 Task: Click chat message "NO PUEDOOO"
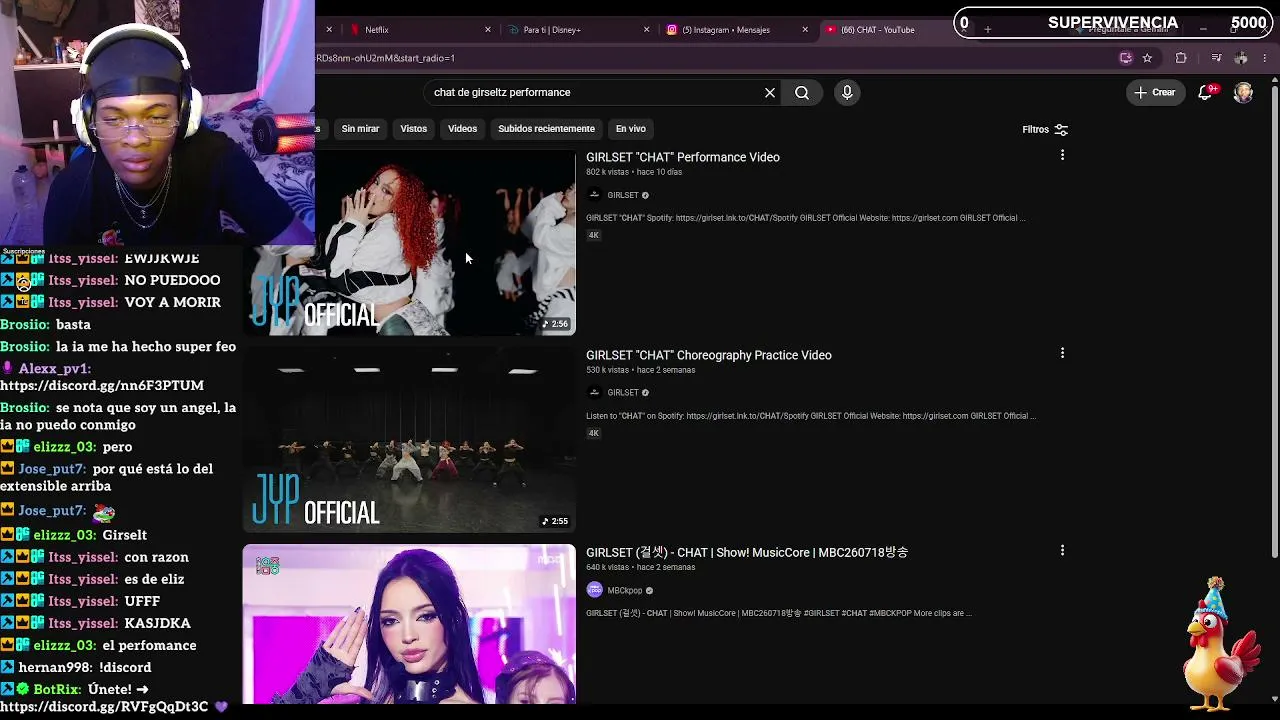coord(173,280)
